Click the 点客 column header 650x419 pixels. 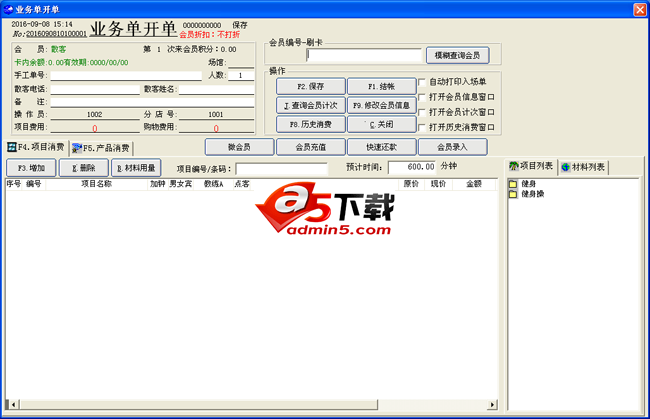tap(242, 184)
